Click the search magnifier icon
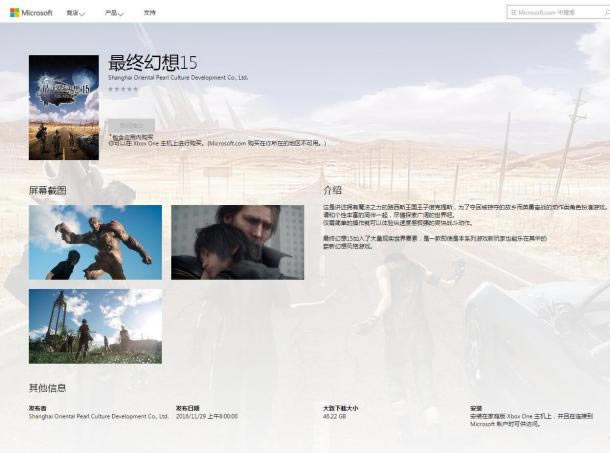 (606, 12)
